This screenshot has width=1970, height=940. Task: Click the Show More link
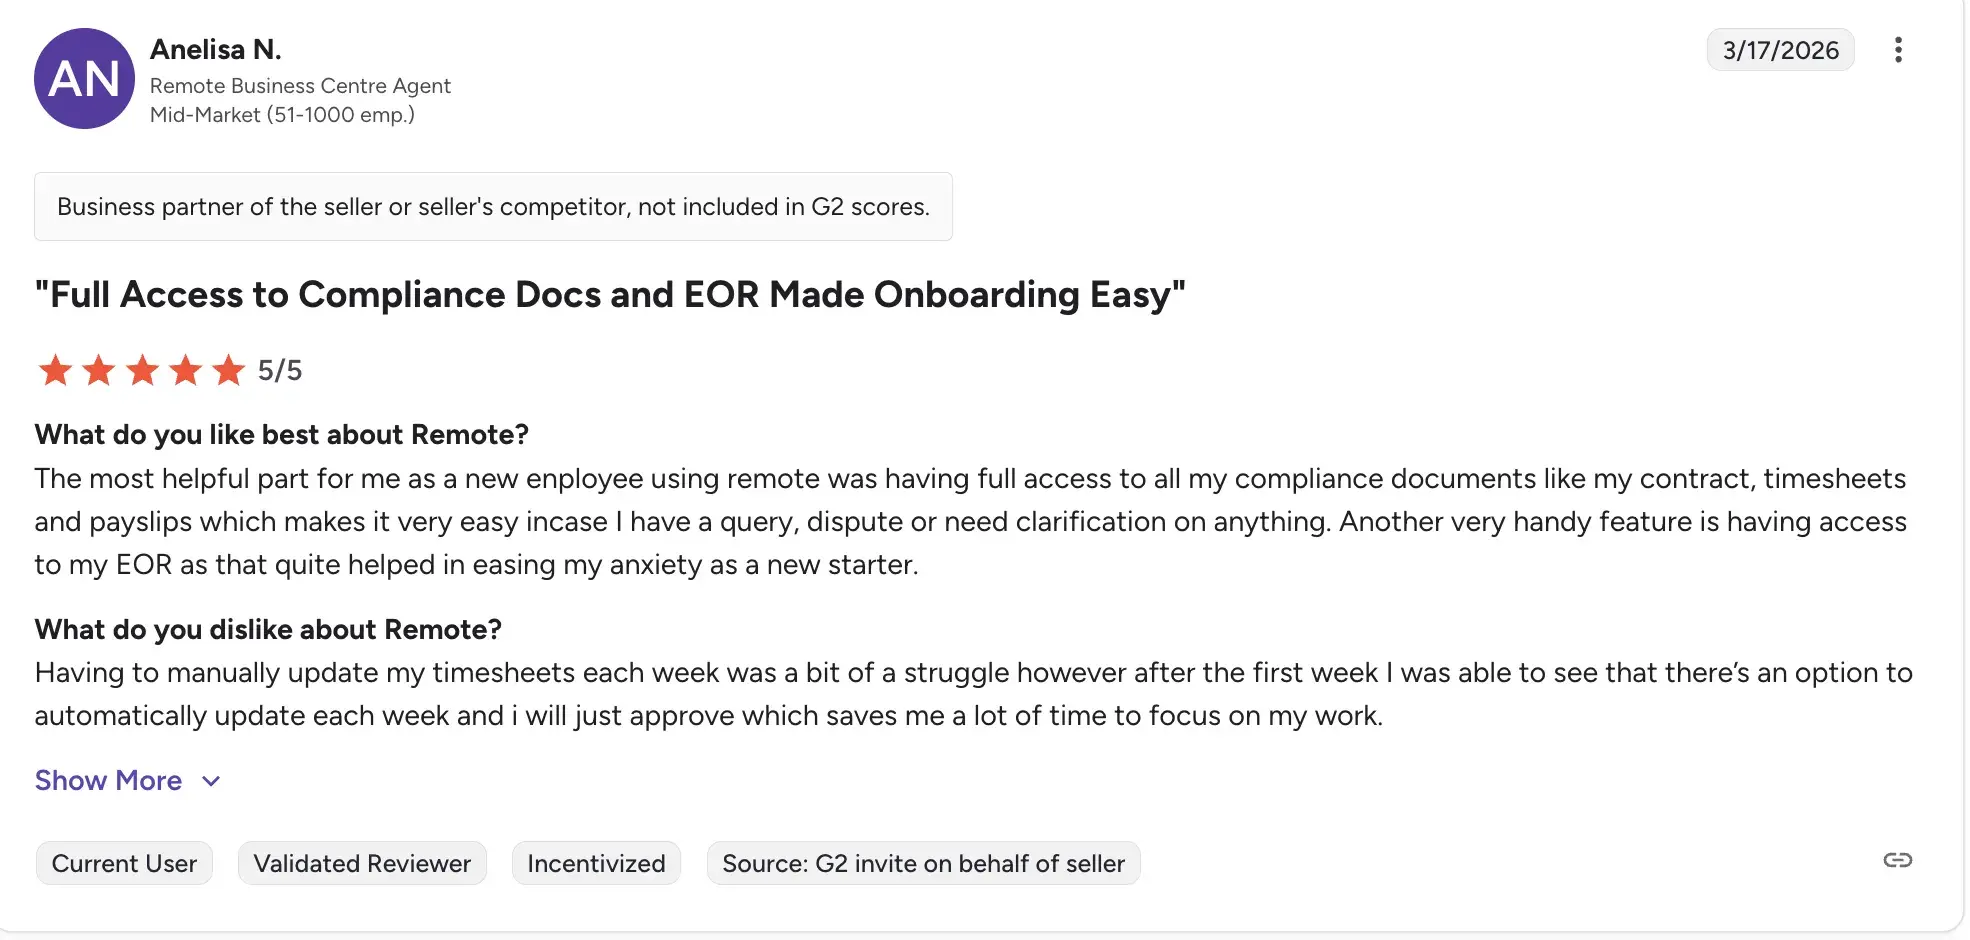click(x=108, y=781)
